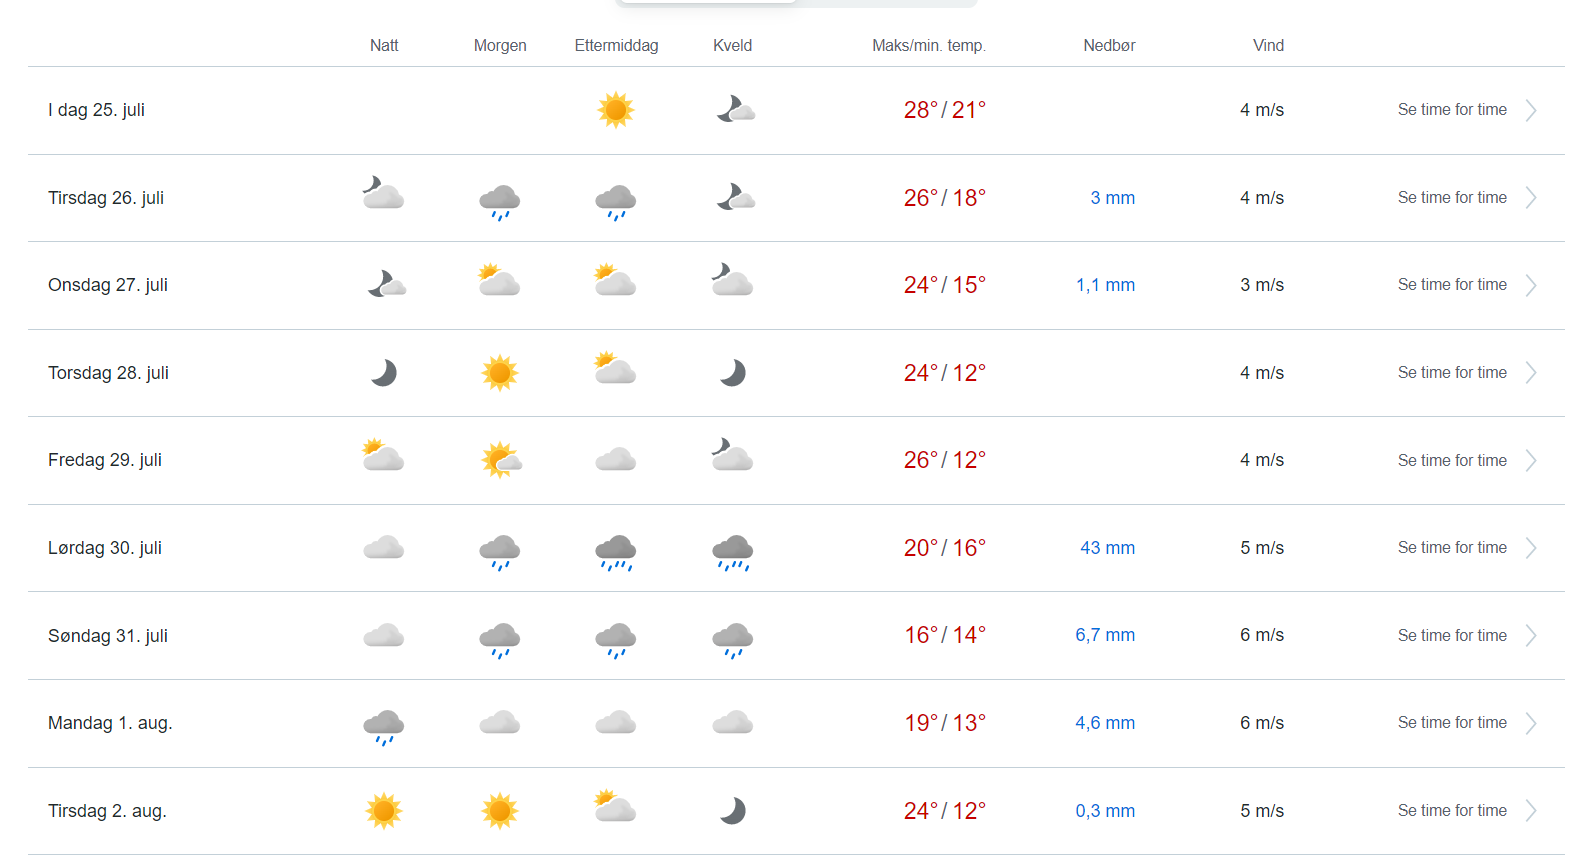Click Tirsdag 2. aug. night sun icon

click(384, 811)
